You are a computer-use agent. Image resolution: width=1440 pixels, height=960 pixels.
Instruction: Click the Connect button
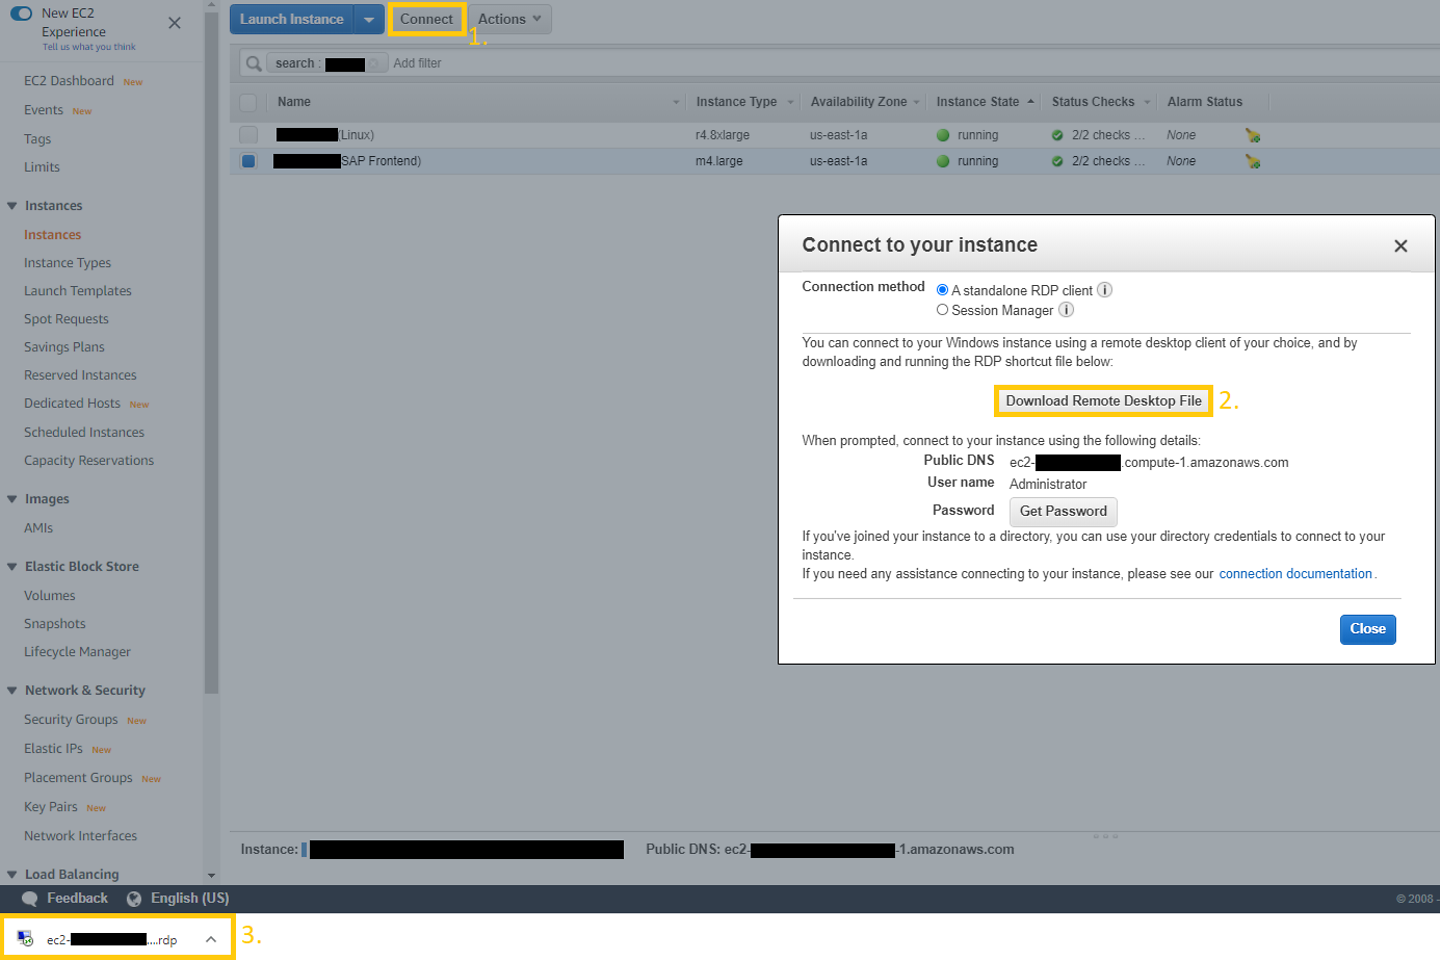[427, 19]
